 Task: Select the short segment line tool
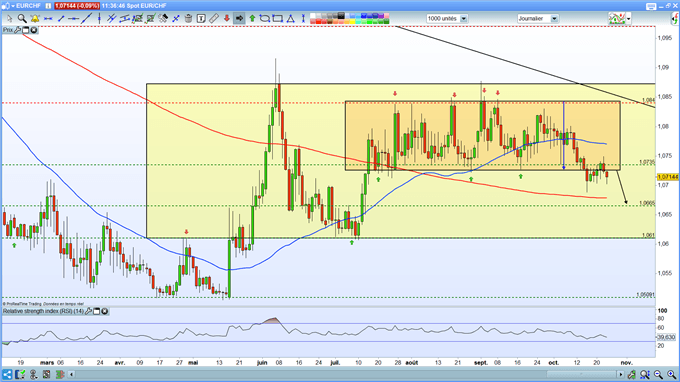[61, 18]
